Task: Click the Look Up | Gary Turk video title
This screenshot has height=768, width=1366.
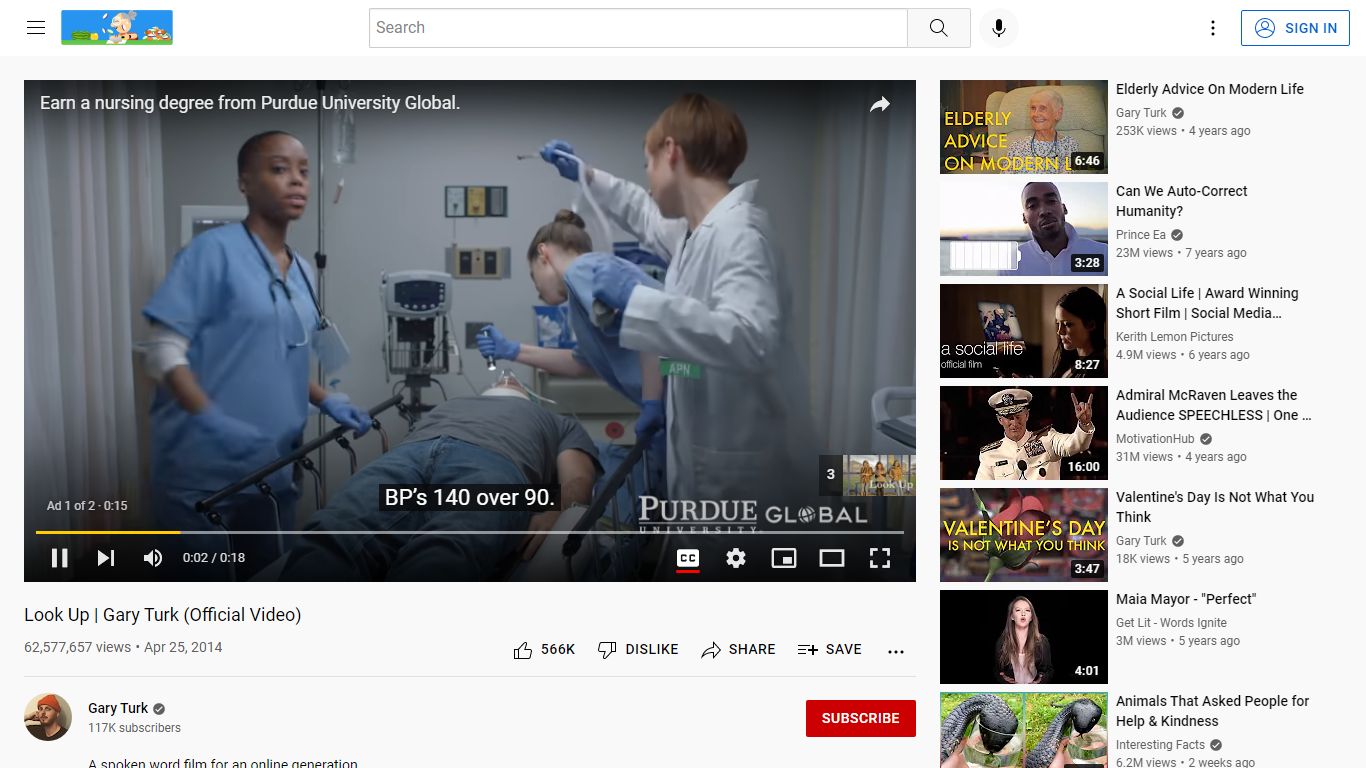Action: coord(163,615)
